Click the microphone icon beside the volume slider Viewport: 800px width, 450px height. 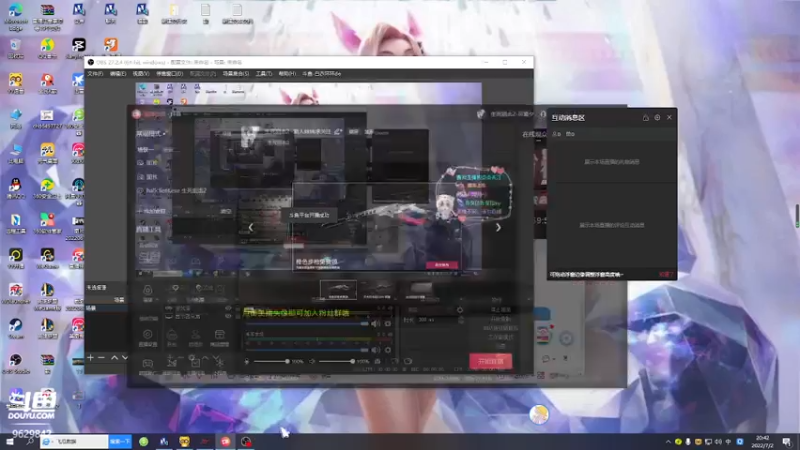pos(247,361)
